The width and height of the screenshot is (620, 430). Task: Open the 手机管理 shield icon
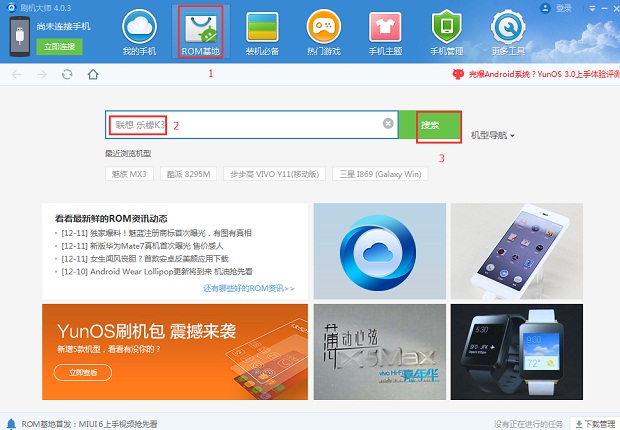click(x=447, y=32)
